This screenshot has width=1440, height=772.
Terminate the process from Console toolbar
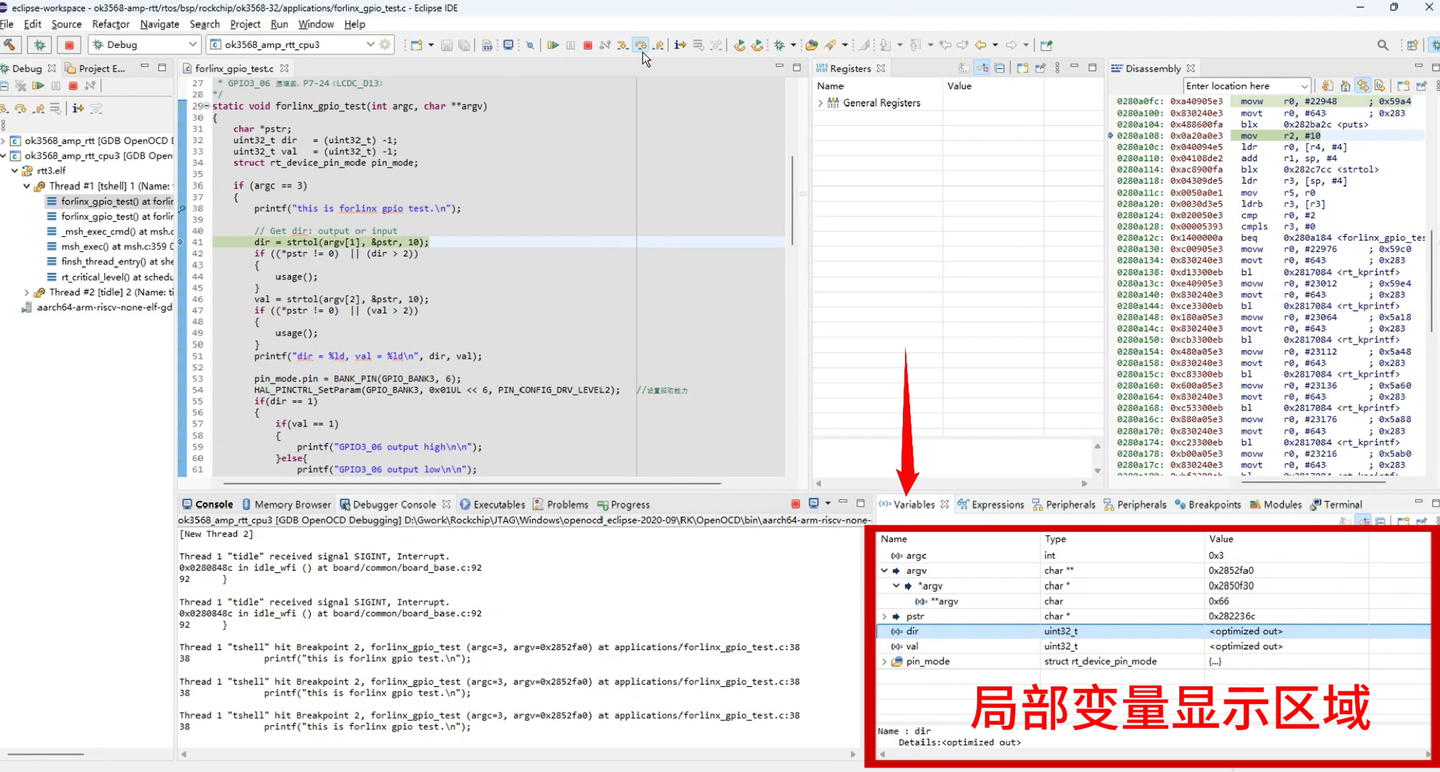tap(796, 504)
